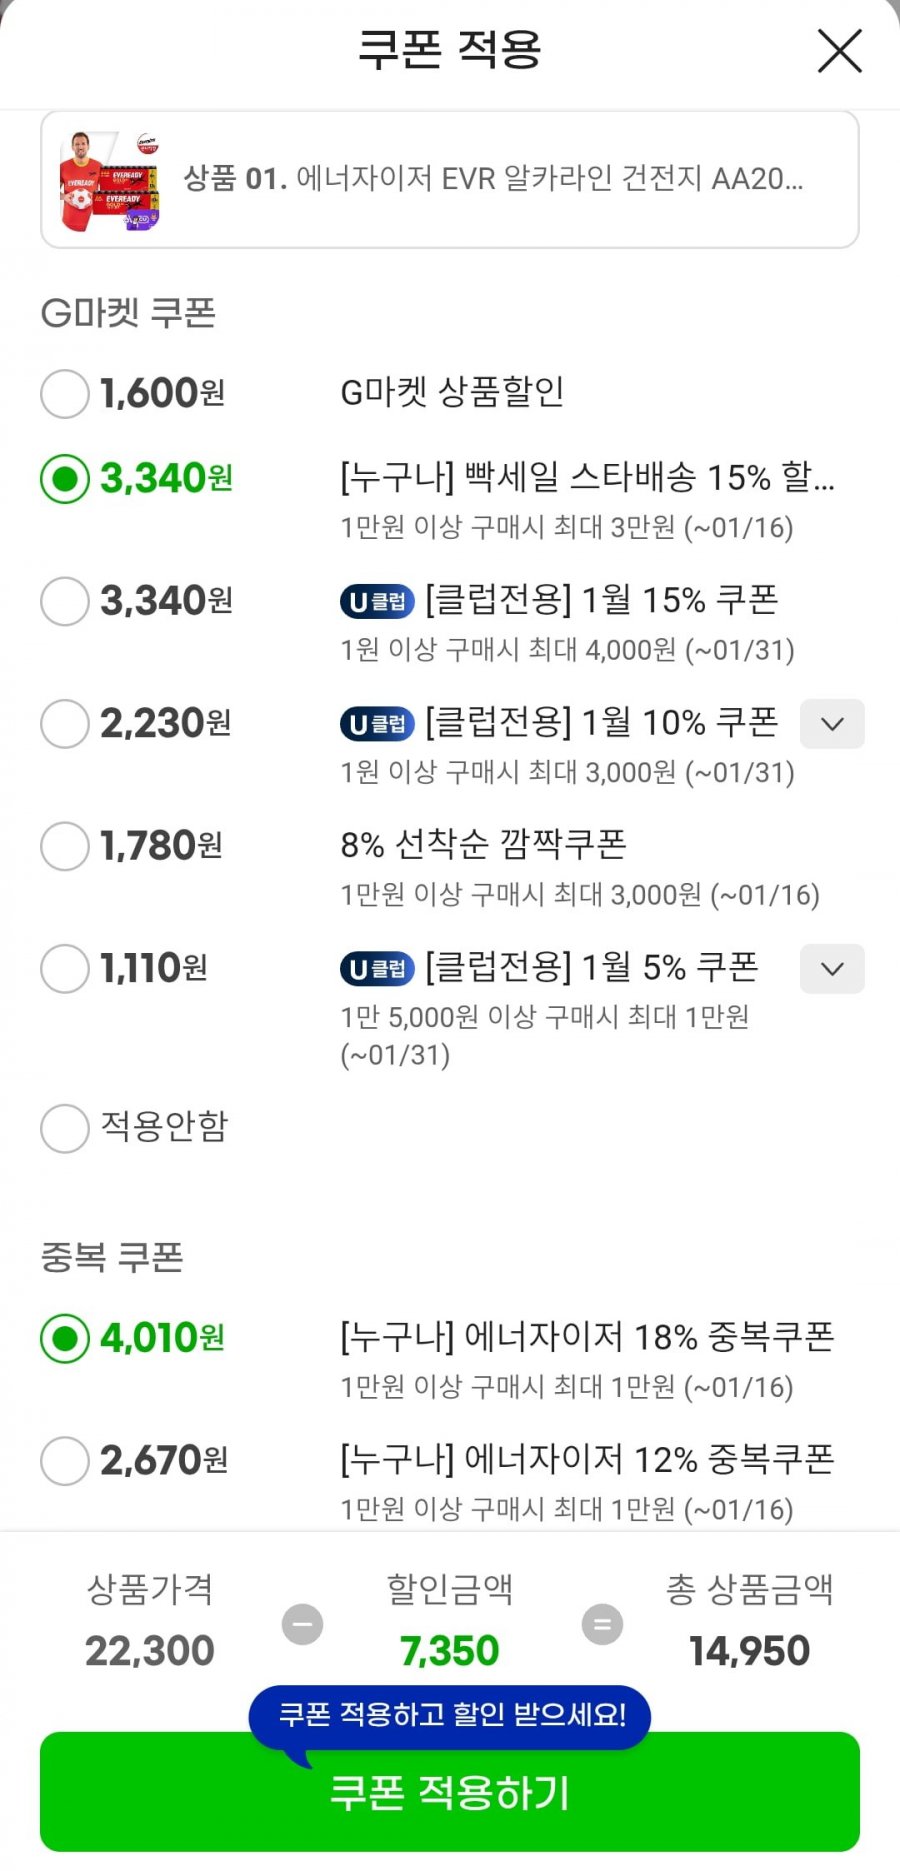Choose the 클럽전용 1월 15% coupon radio
The height and width of the screenshot is (1871, 900).
pos(65,601)
